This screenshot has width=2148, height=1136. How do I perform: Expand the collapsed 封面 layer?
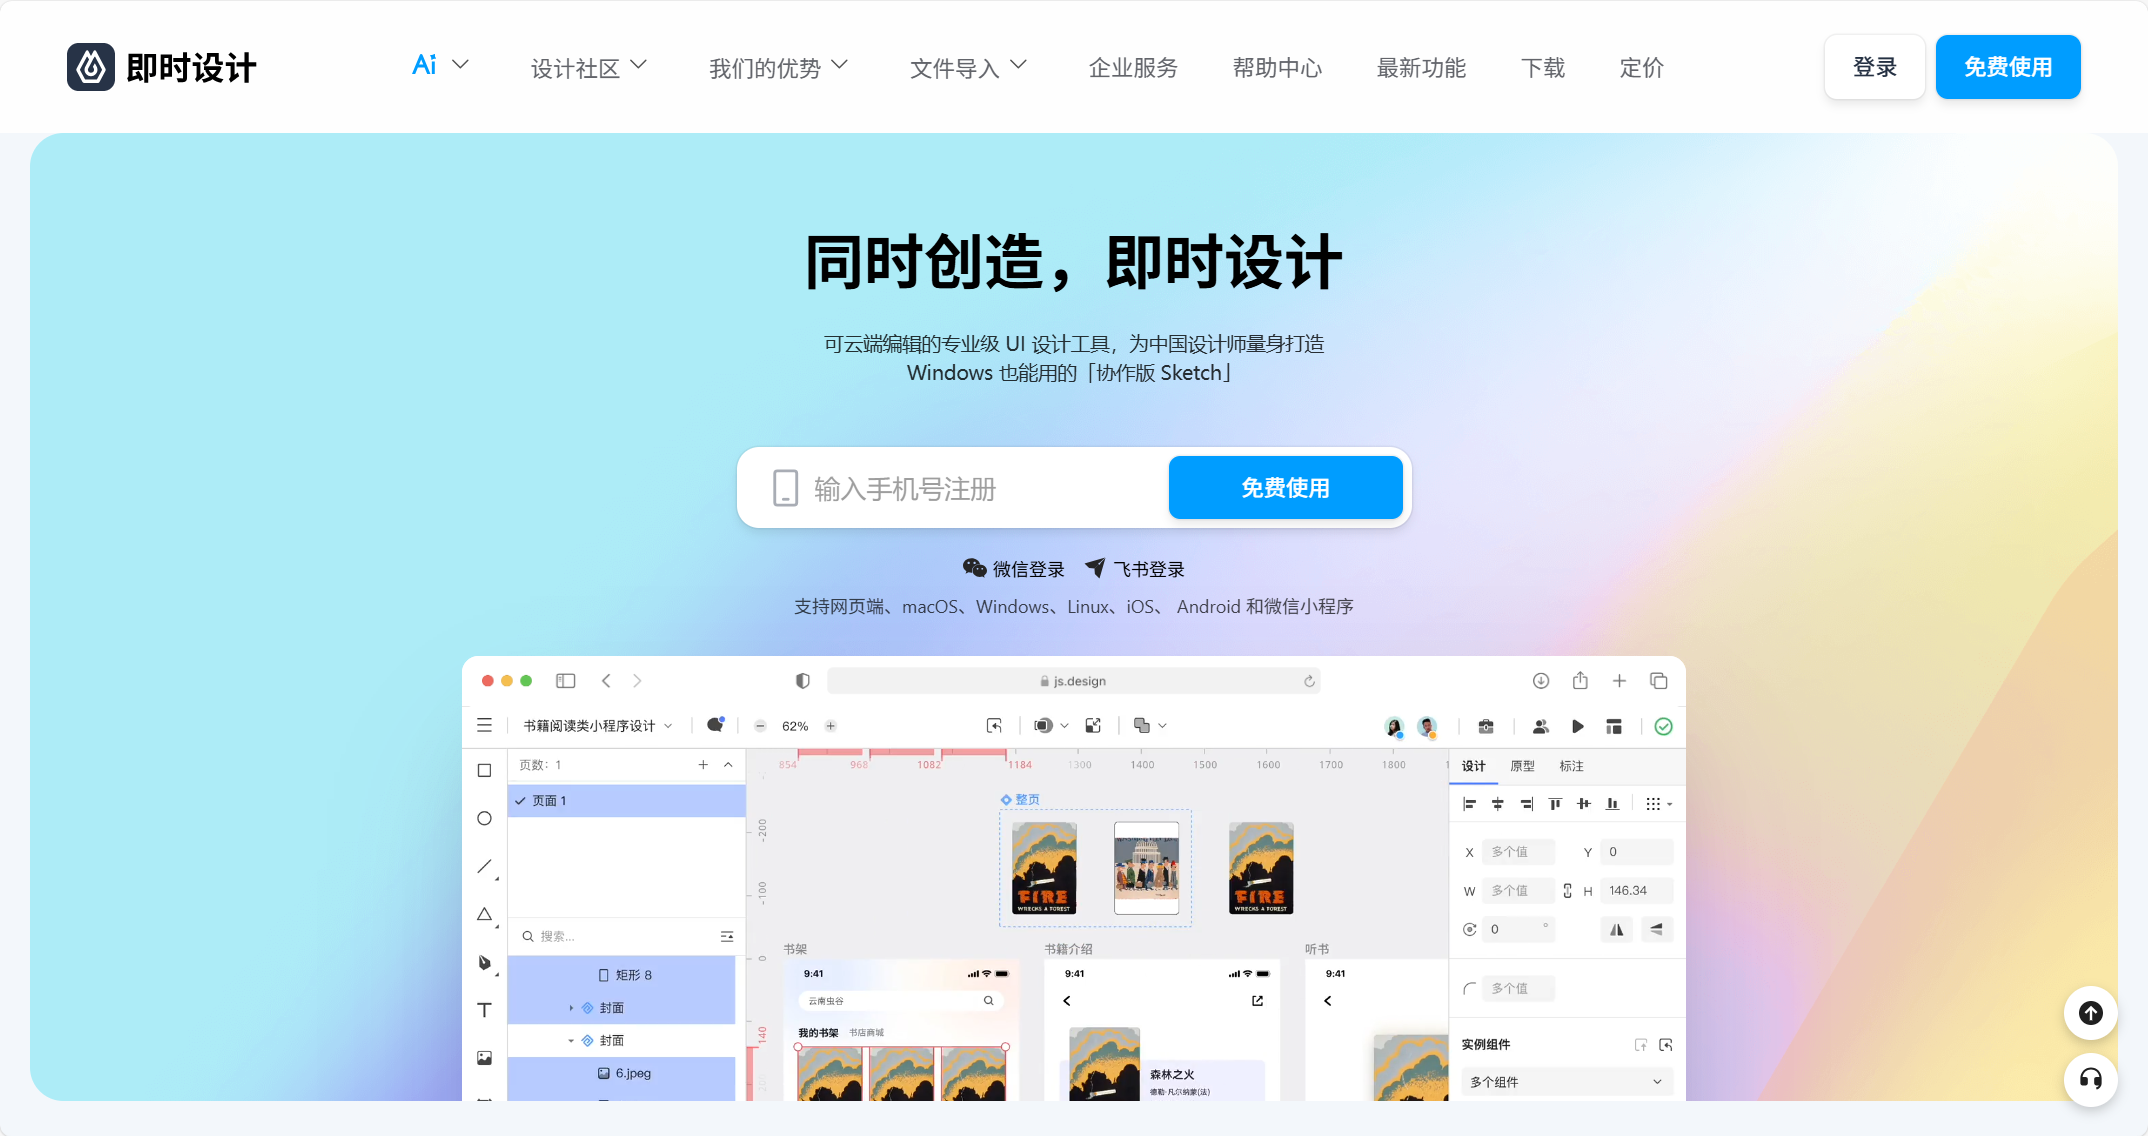[571, 1008]
